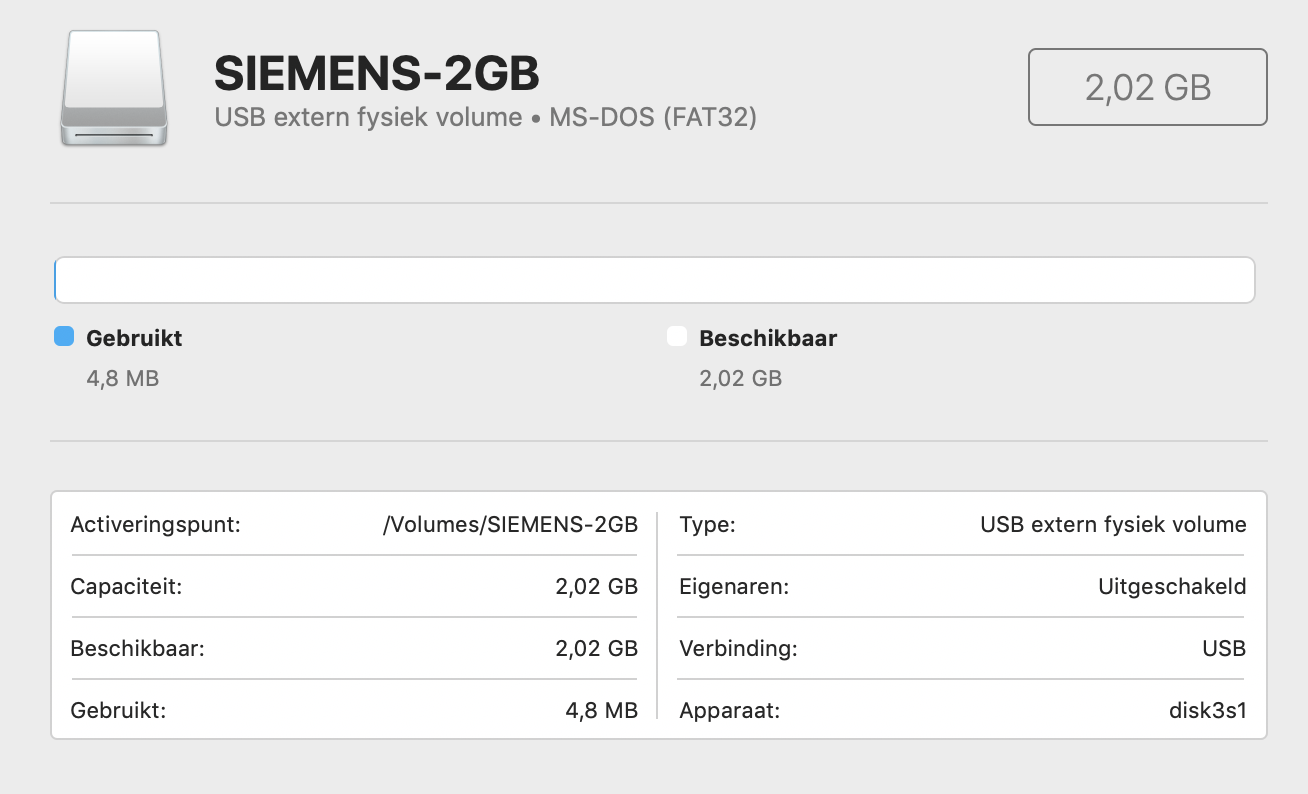Viewport: 1308px width, 794px height.
Task: Click the Capaciteit row label
Action: (126, 587)
